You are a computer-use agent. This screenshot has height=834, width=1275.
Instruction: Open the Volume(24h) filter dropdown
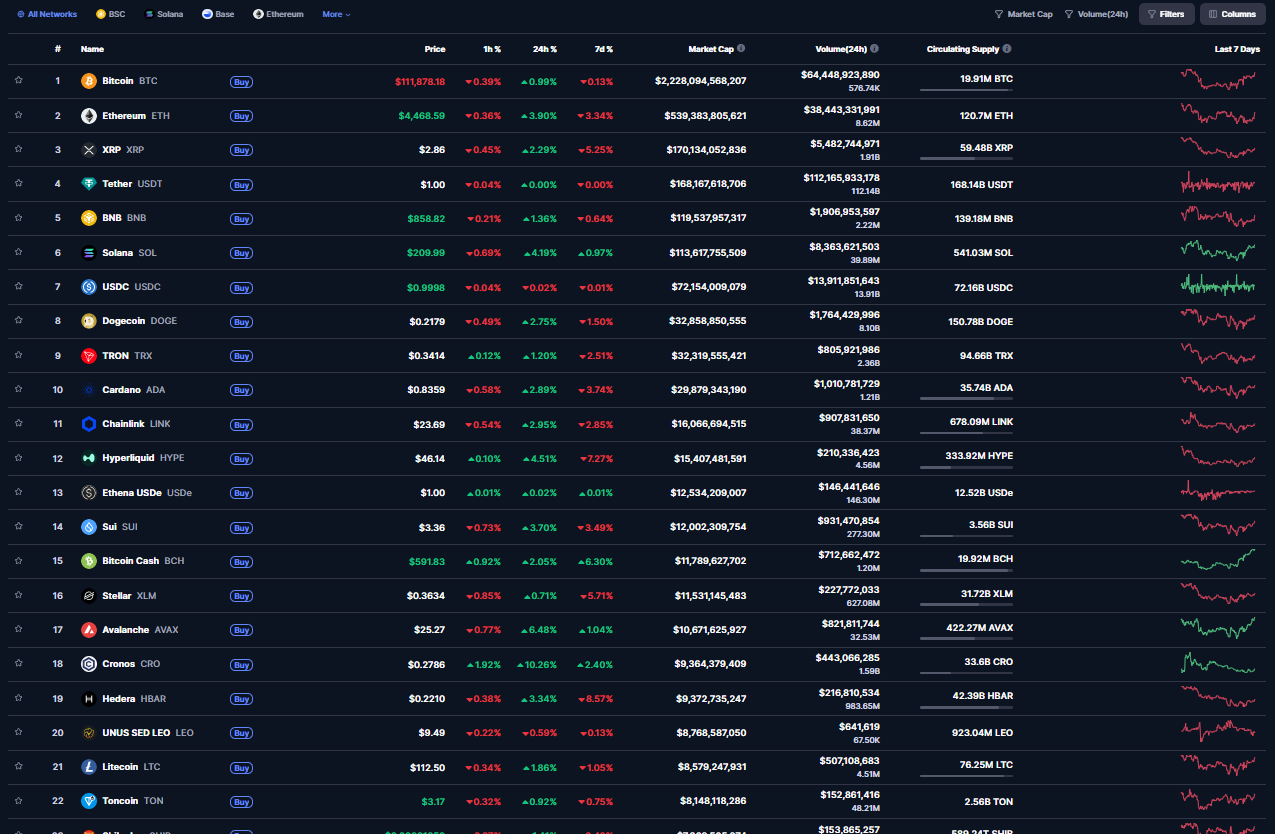(1096, 14)
